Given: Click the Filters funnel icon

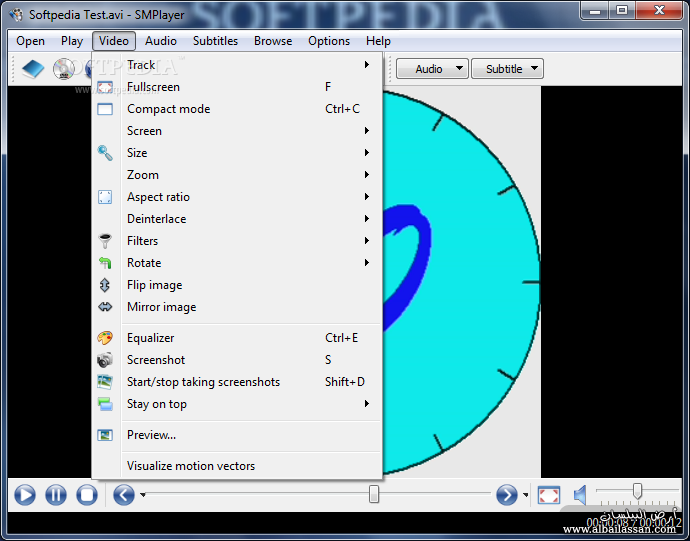Looking at the screenshot, I should pos(105,241).
